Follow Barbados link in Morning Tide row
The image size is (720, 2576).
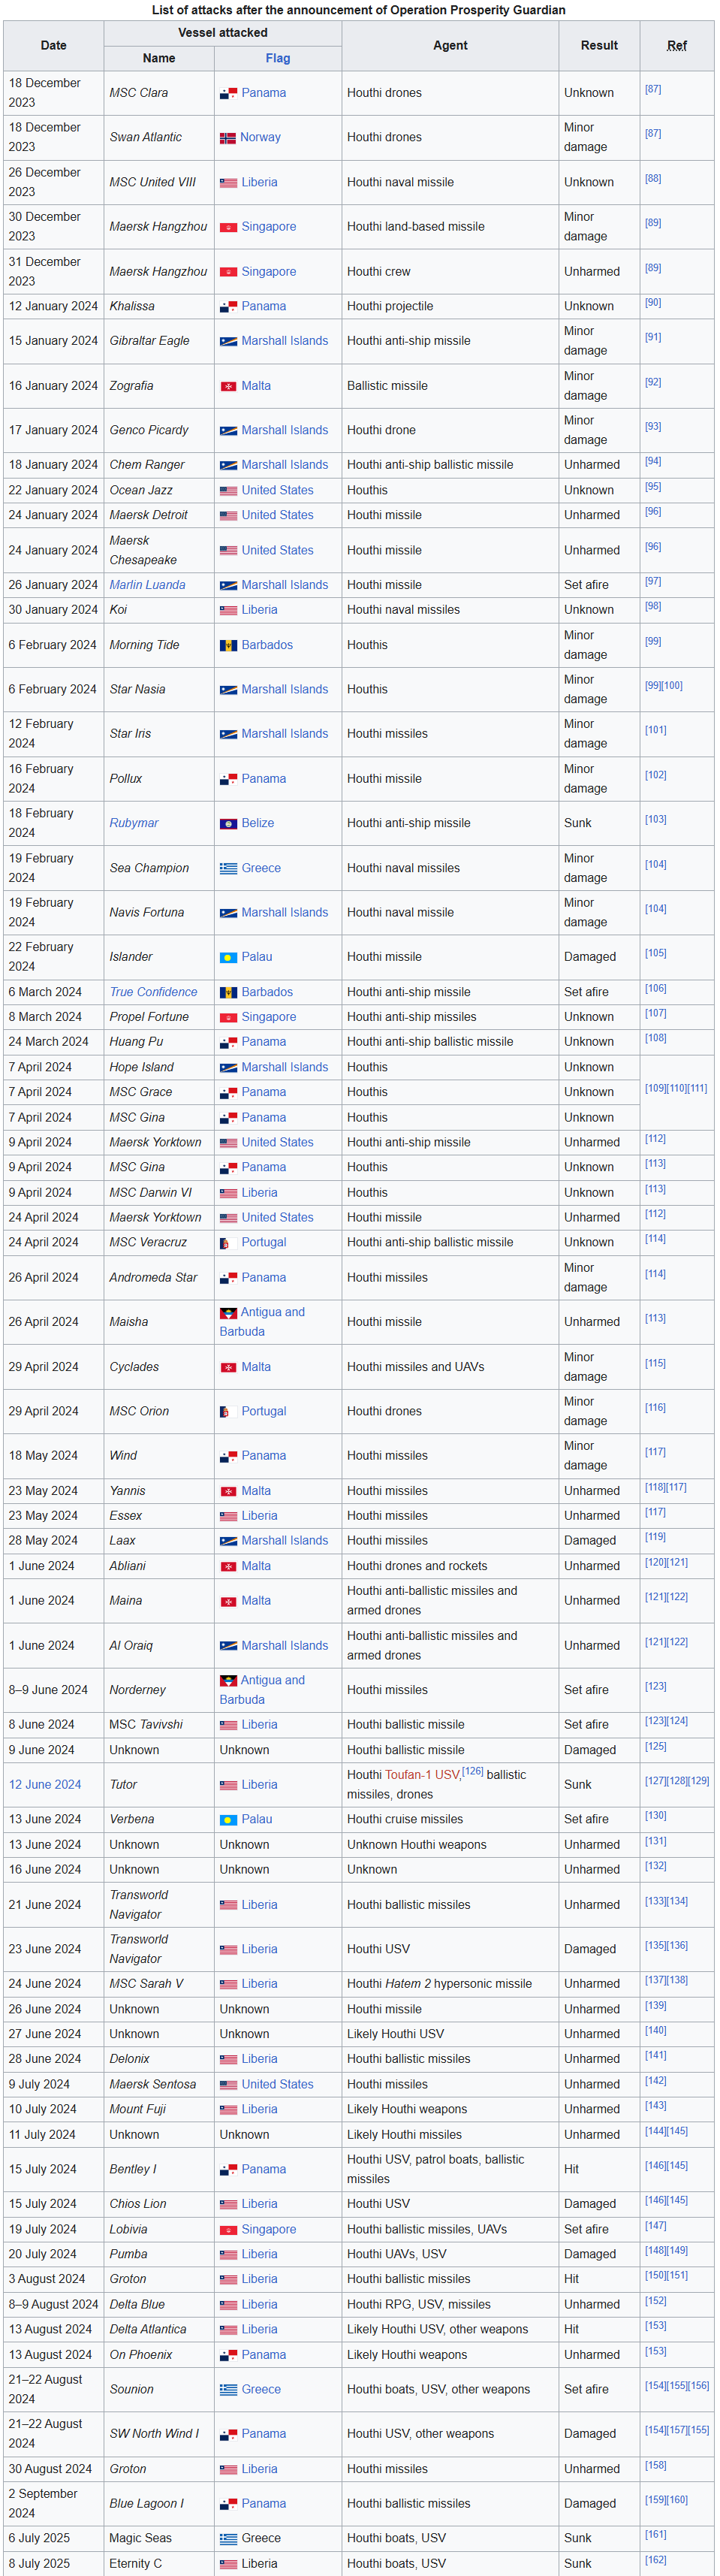click(x=267, y=645)
